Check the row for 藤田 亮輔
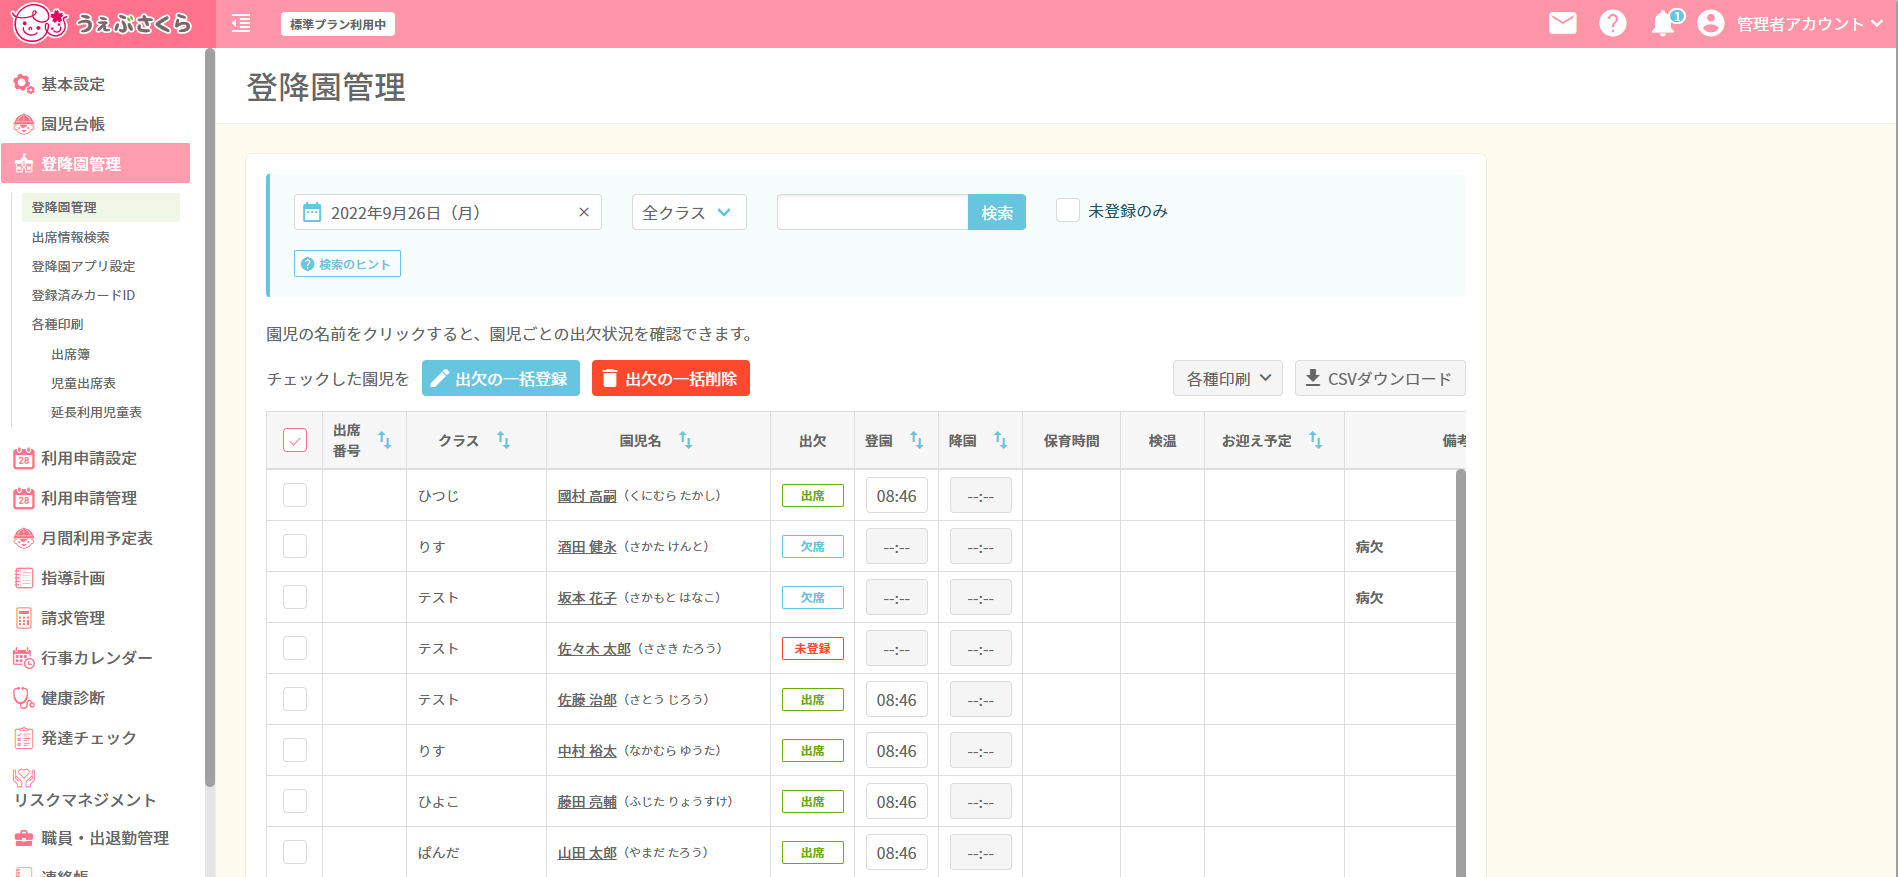The height and width of the screenshot is (877, 1898). tap(295, 801)
